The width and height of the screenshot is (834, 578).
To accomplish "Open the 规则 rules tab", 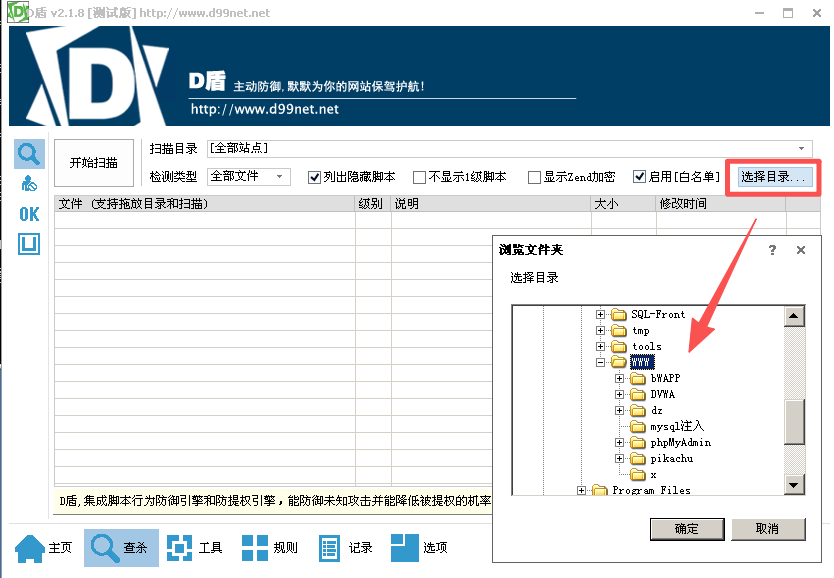I will click(x=269, y=548).
